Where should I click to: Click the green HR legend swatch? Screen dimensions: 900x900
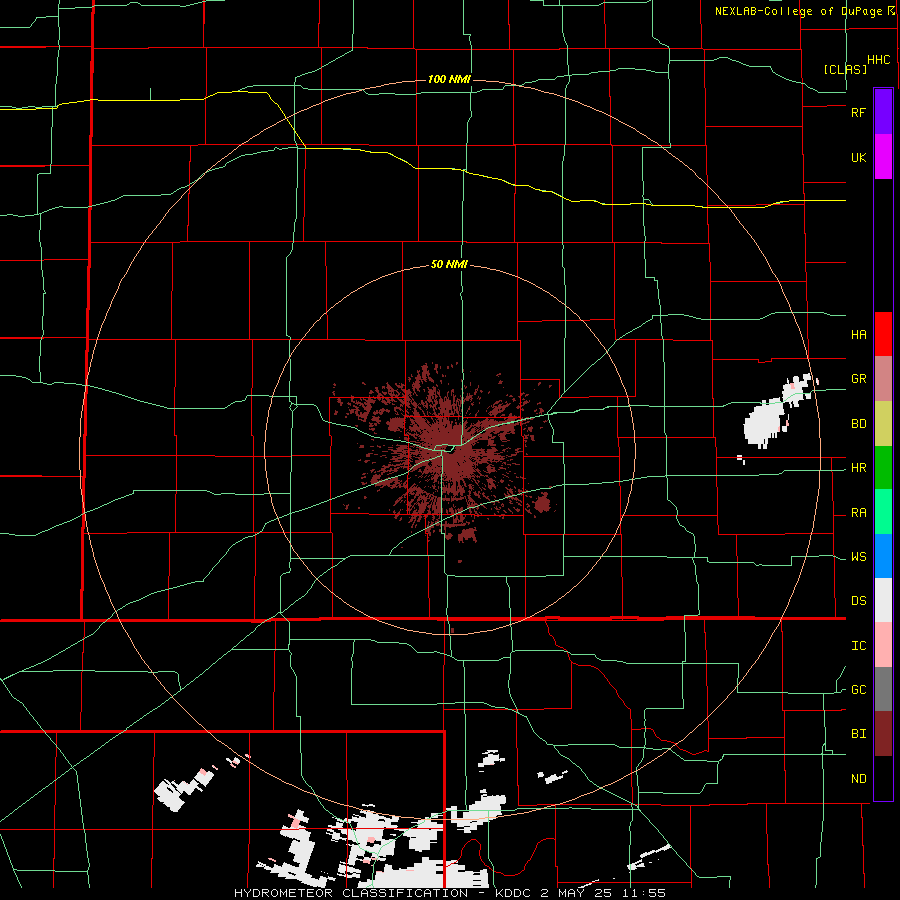(x=883, y=468)
